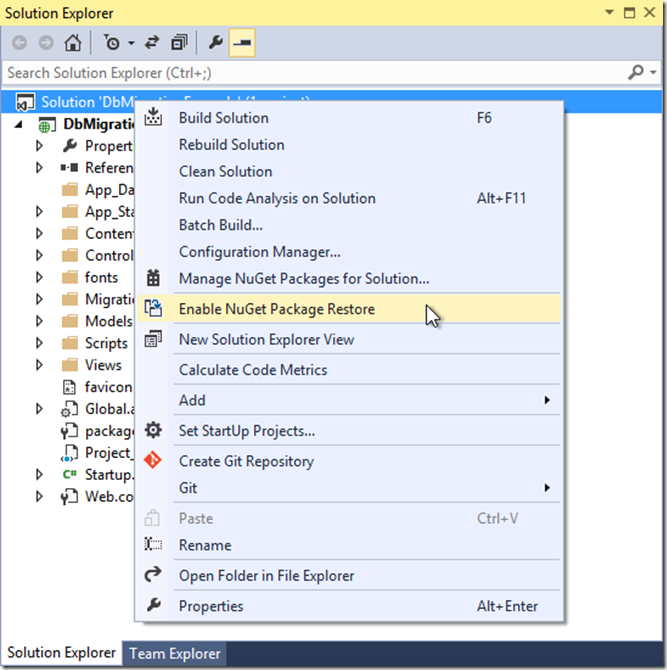This screenshot has height=670, width=667.
Task: Click the Collapse All icon in toolbar
Action: [x=179, y=43]
